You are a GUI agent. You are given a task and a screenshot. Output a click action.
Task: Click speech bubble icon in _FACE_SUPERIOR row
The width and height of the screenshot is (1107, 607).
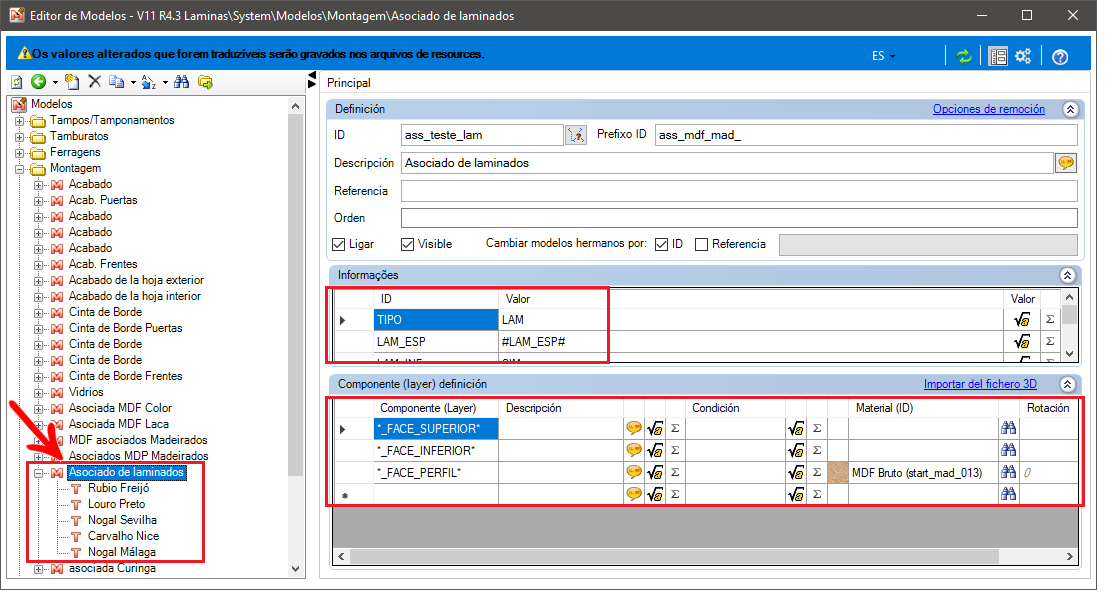coord(634,428)
